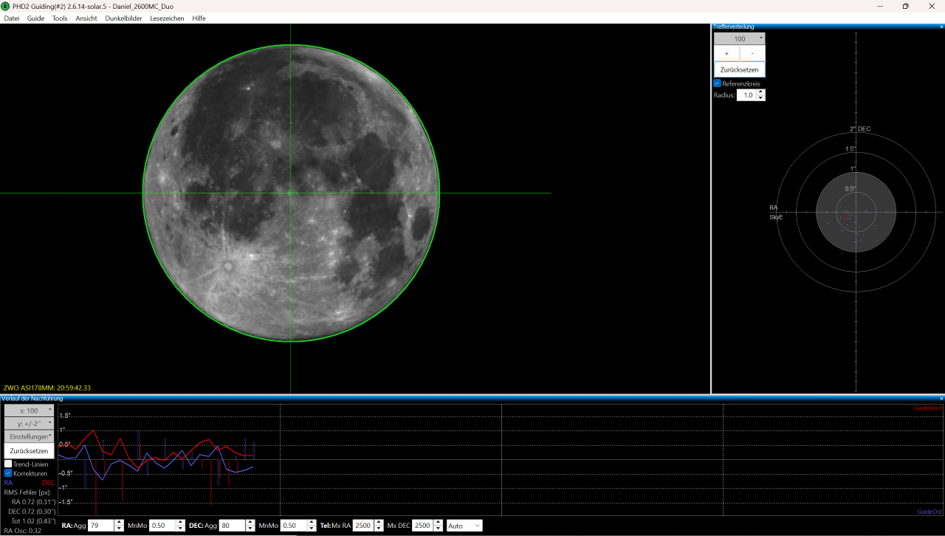Click the Mx RA field showing 2500
Screen dimensions: 945x536
(x=363, y=526)
